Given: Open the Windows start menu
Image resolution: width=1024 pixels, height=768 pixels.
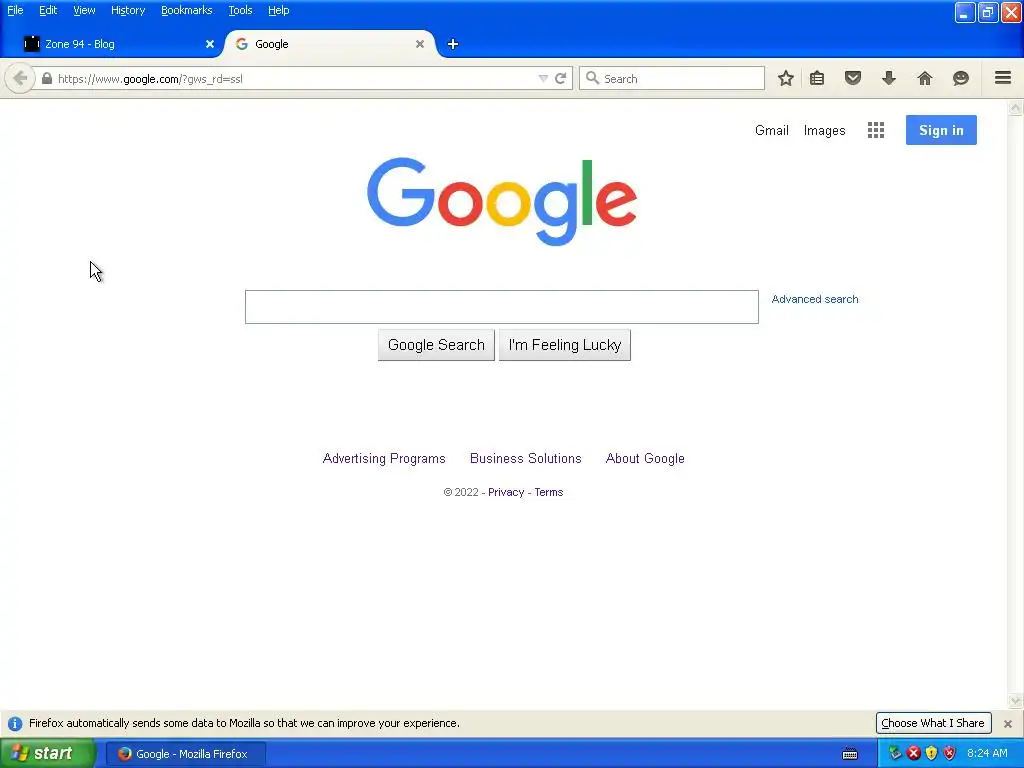Looking at the screenshot, I should click(x=47, y=754).
